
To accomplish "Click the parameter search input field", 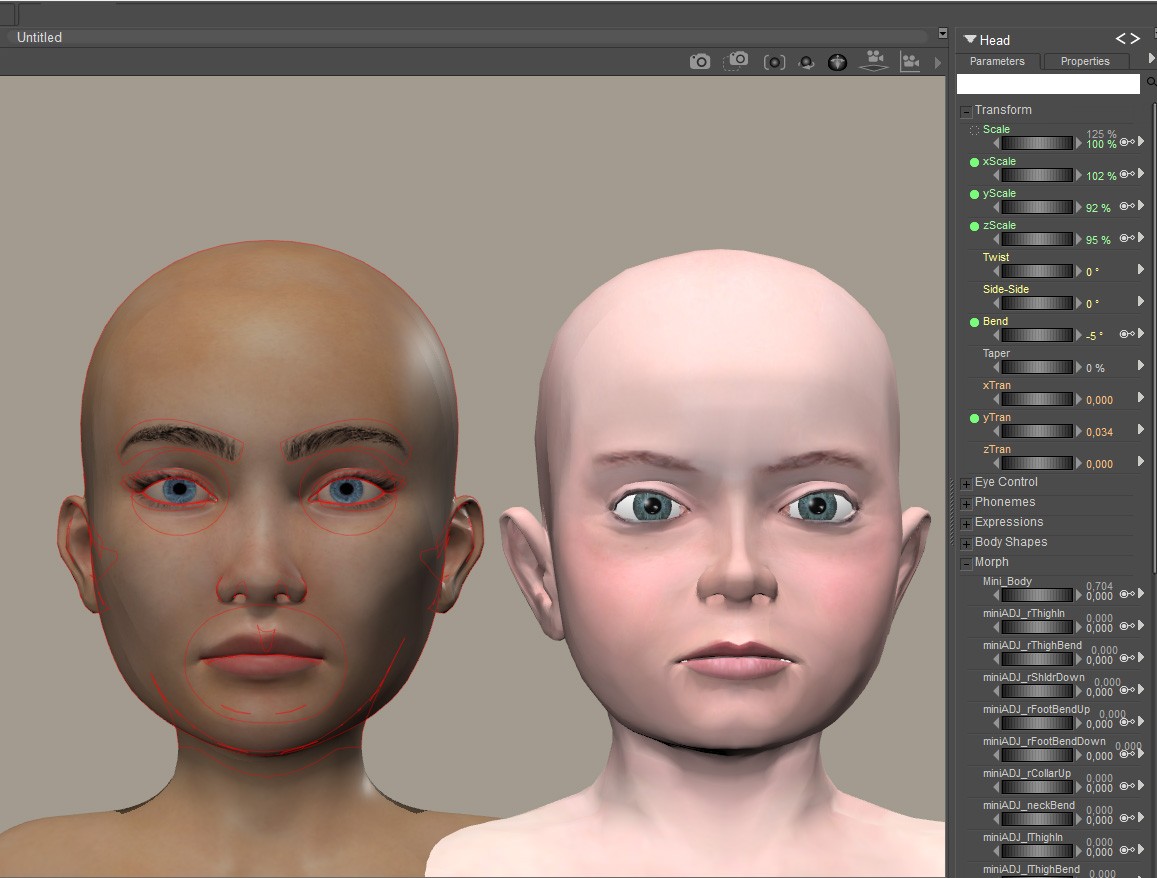I will pos(1048,84).
